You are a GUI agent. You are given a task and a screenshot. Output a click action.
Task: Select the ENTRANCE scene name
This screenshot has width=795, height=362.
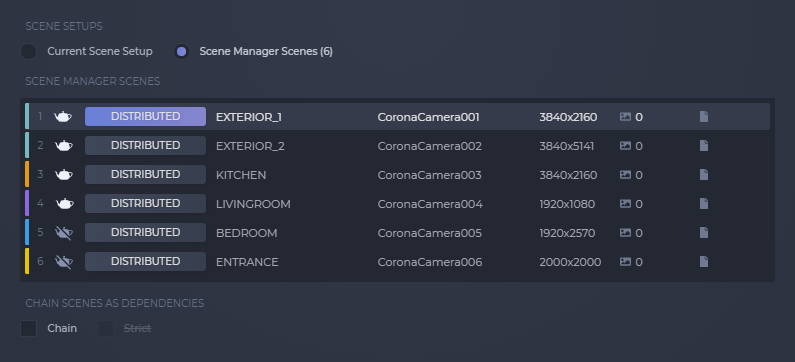247,262
